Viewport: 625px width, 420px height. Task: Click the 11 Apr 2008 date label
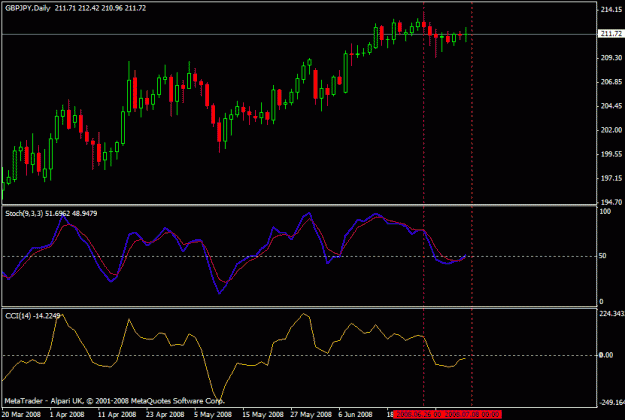(117, 414)
